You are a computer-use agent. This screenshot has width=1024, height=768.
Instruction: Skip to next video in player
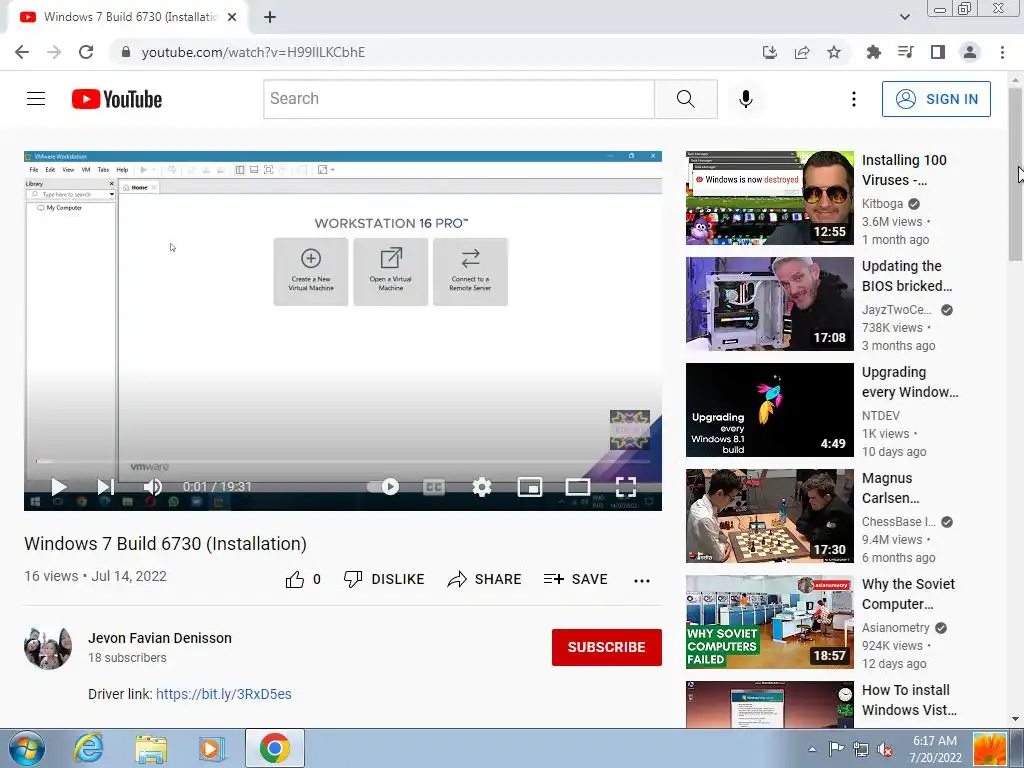tap(105, 487)
